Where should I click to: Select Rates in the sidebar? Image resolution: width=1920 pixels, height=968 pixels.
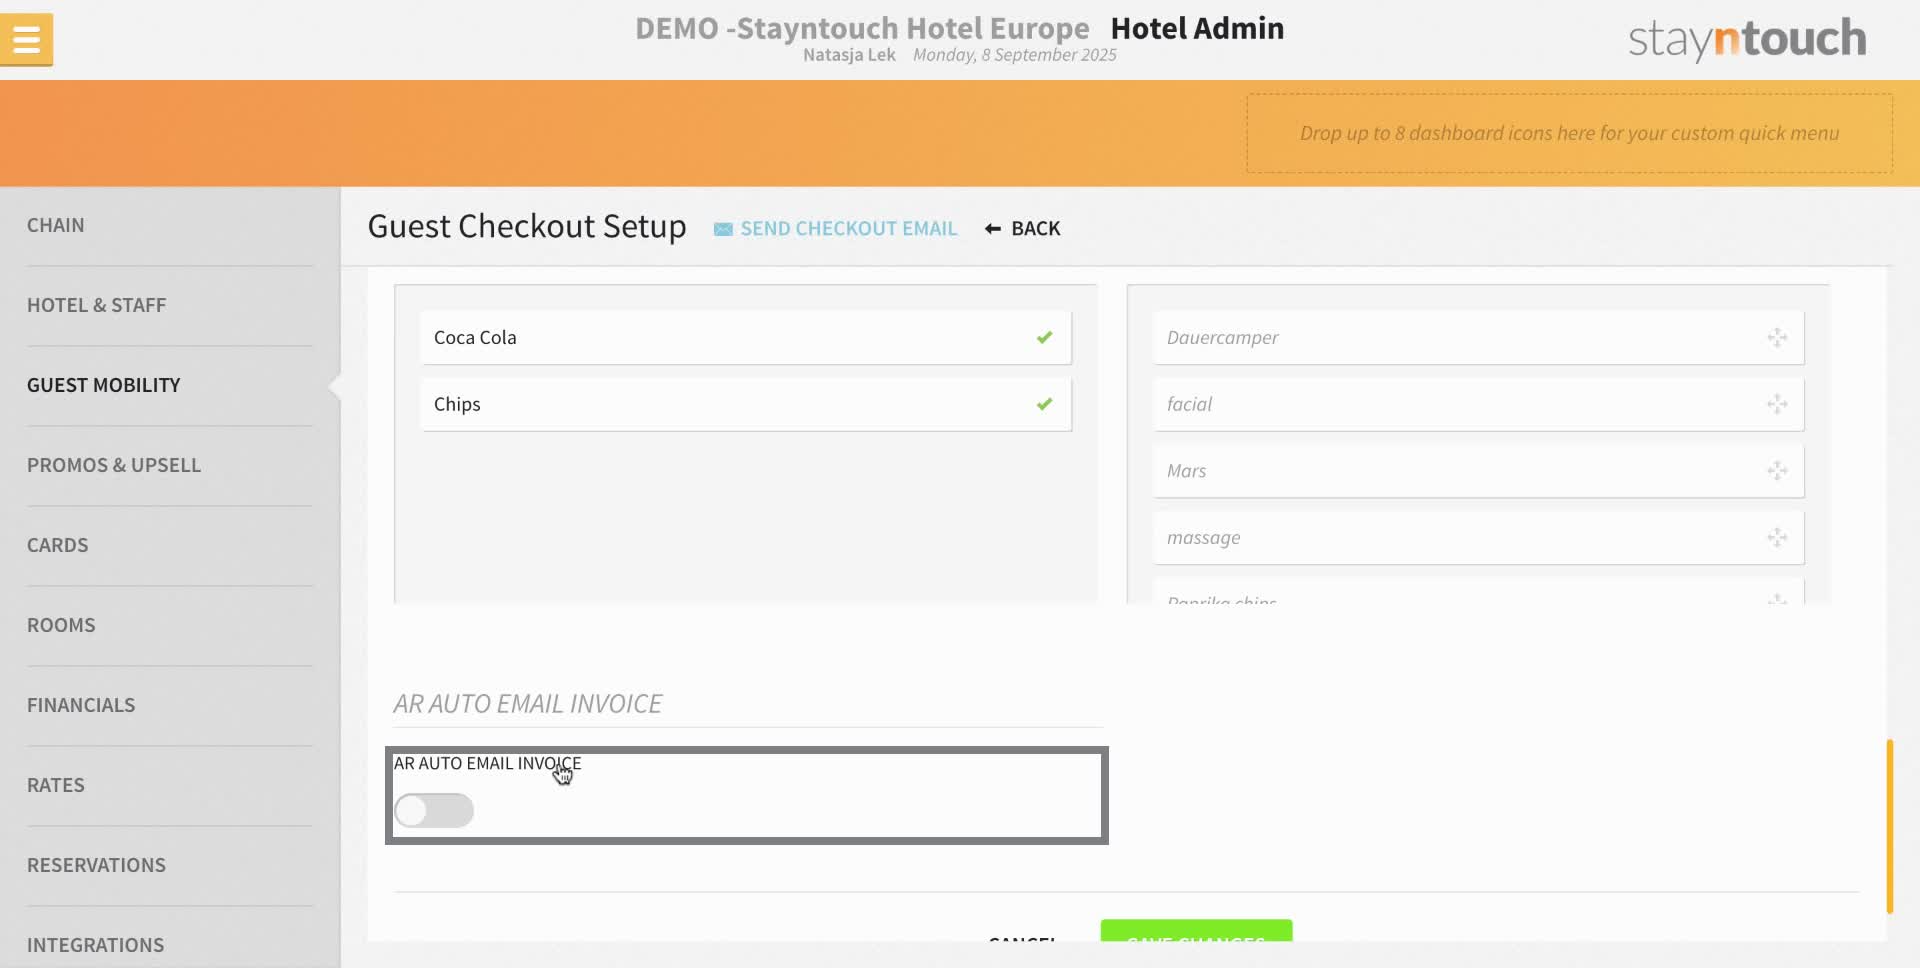point(56,784)
